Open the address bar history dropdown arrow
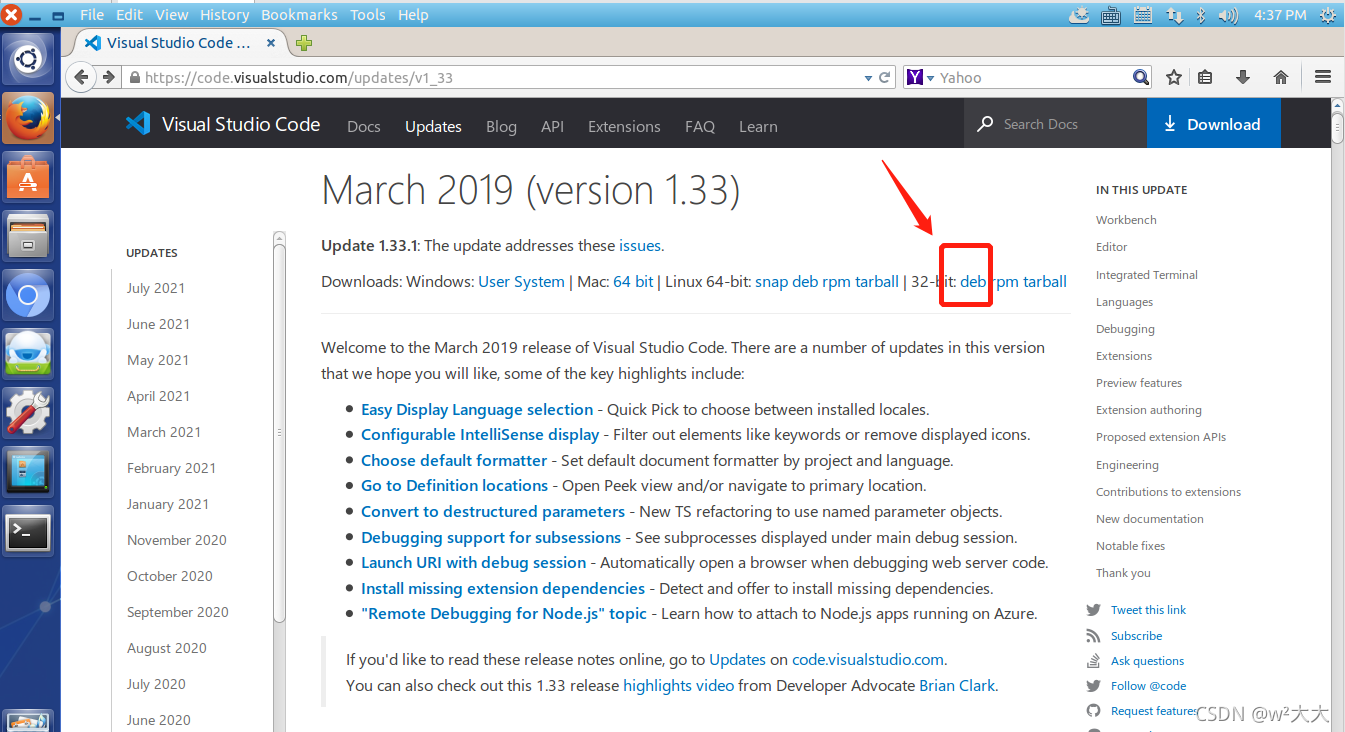Image resolution: width=1345 pixels, height=732 pixels. click(866, 77)
